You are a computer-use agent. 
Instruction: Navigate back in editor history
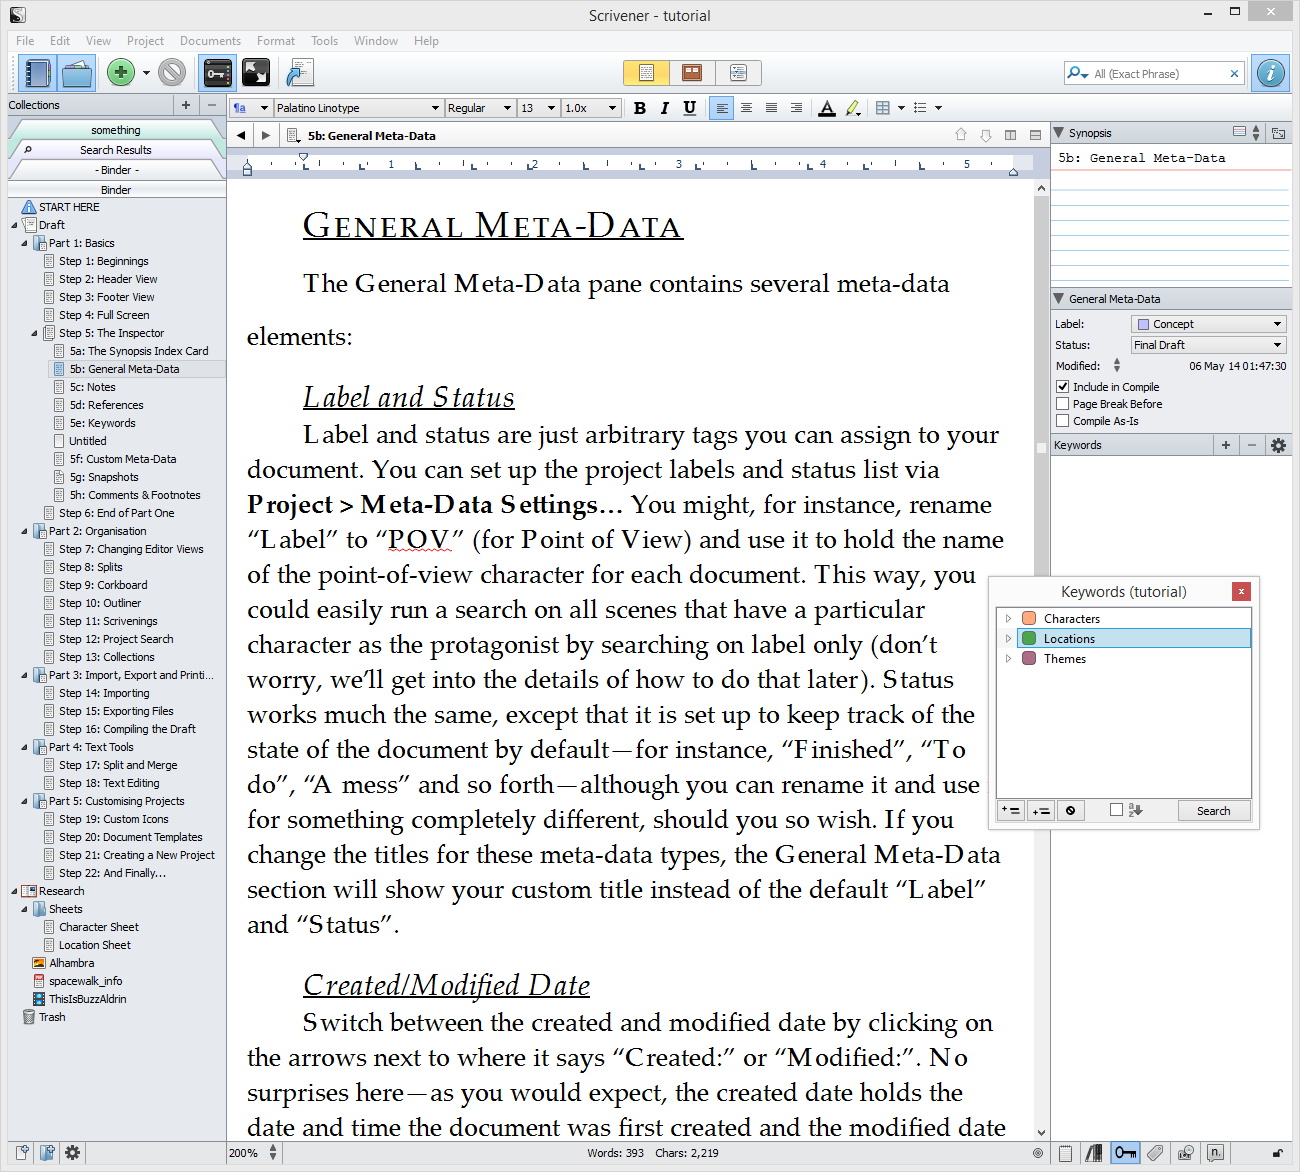click(x=241, y=135)
